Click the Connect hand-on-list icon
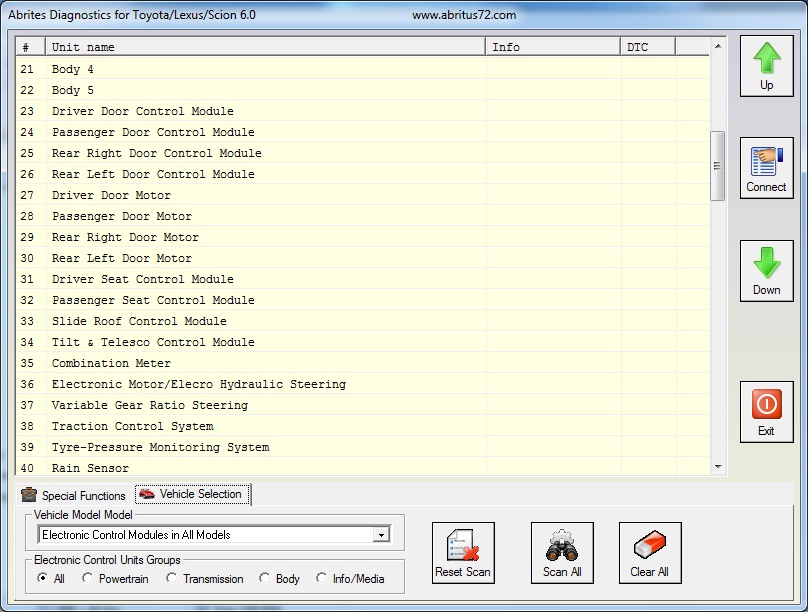808x612 pixels. pyautogui.click(x=767, y=161)
